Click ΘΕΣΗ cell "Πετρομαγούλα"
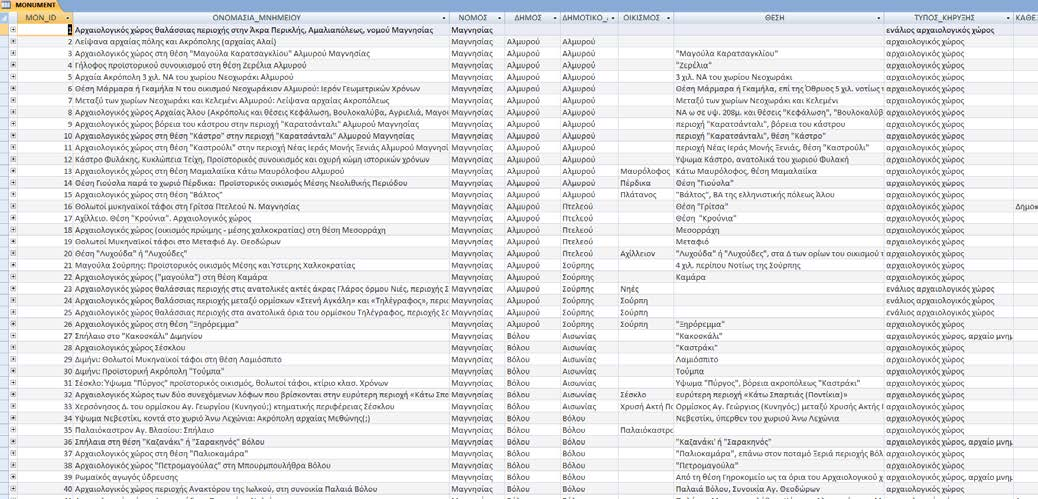1038x499 pixels. 779,465
